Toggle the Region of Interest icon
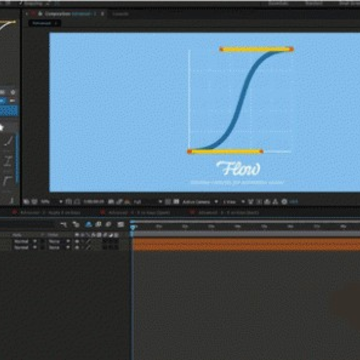 (168, 202)
